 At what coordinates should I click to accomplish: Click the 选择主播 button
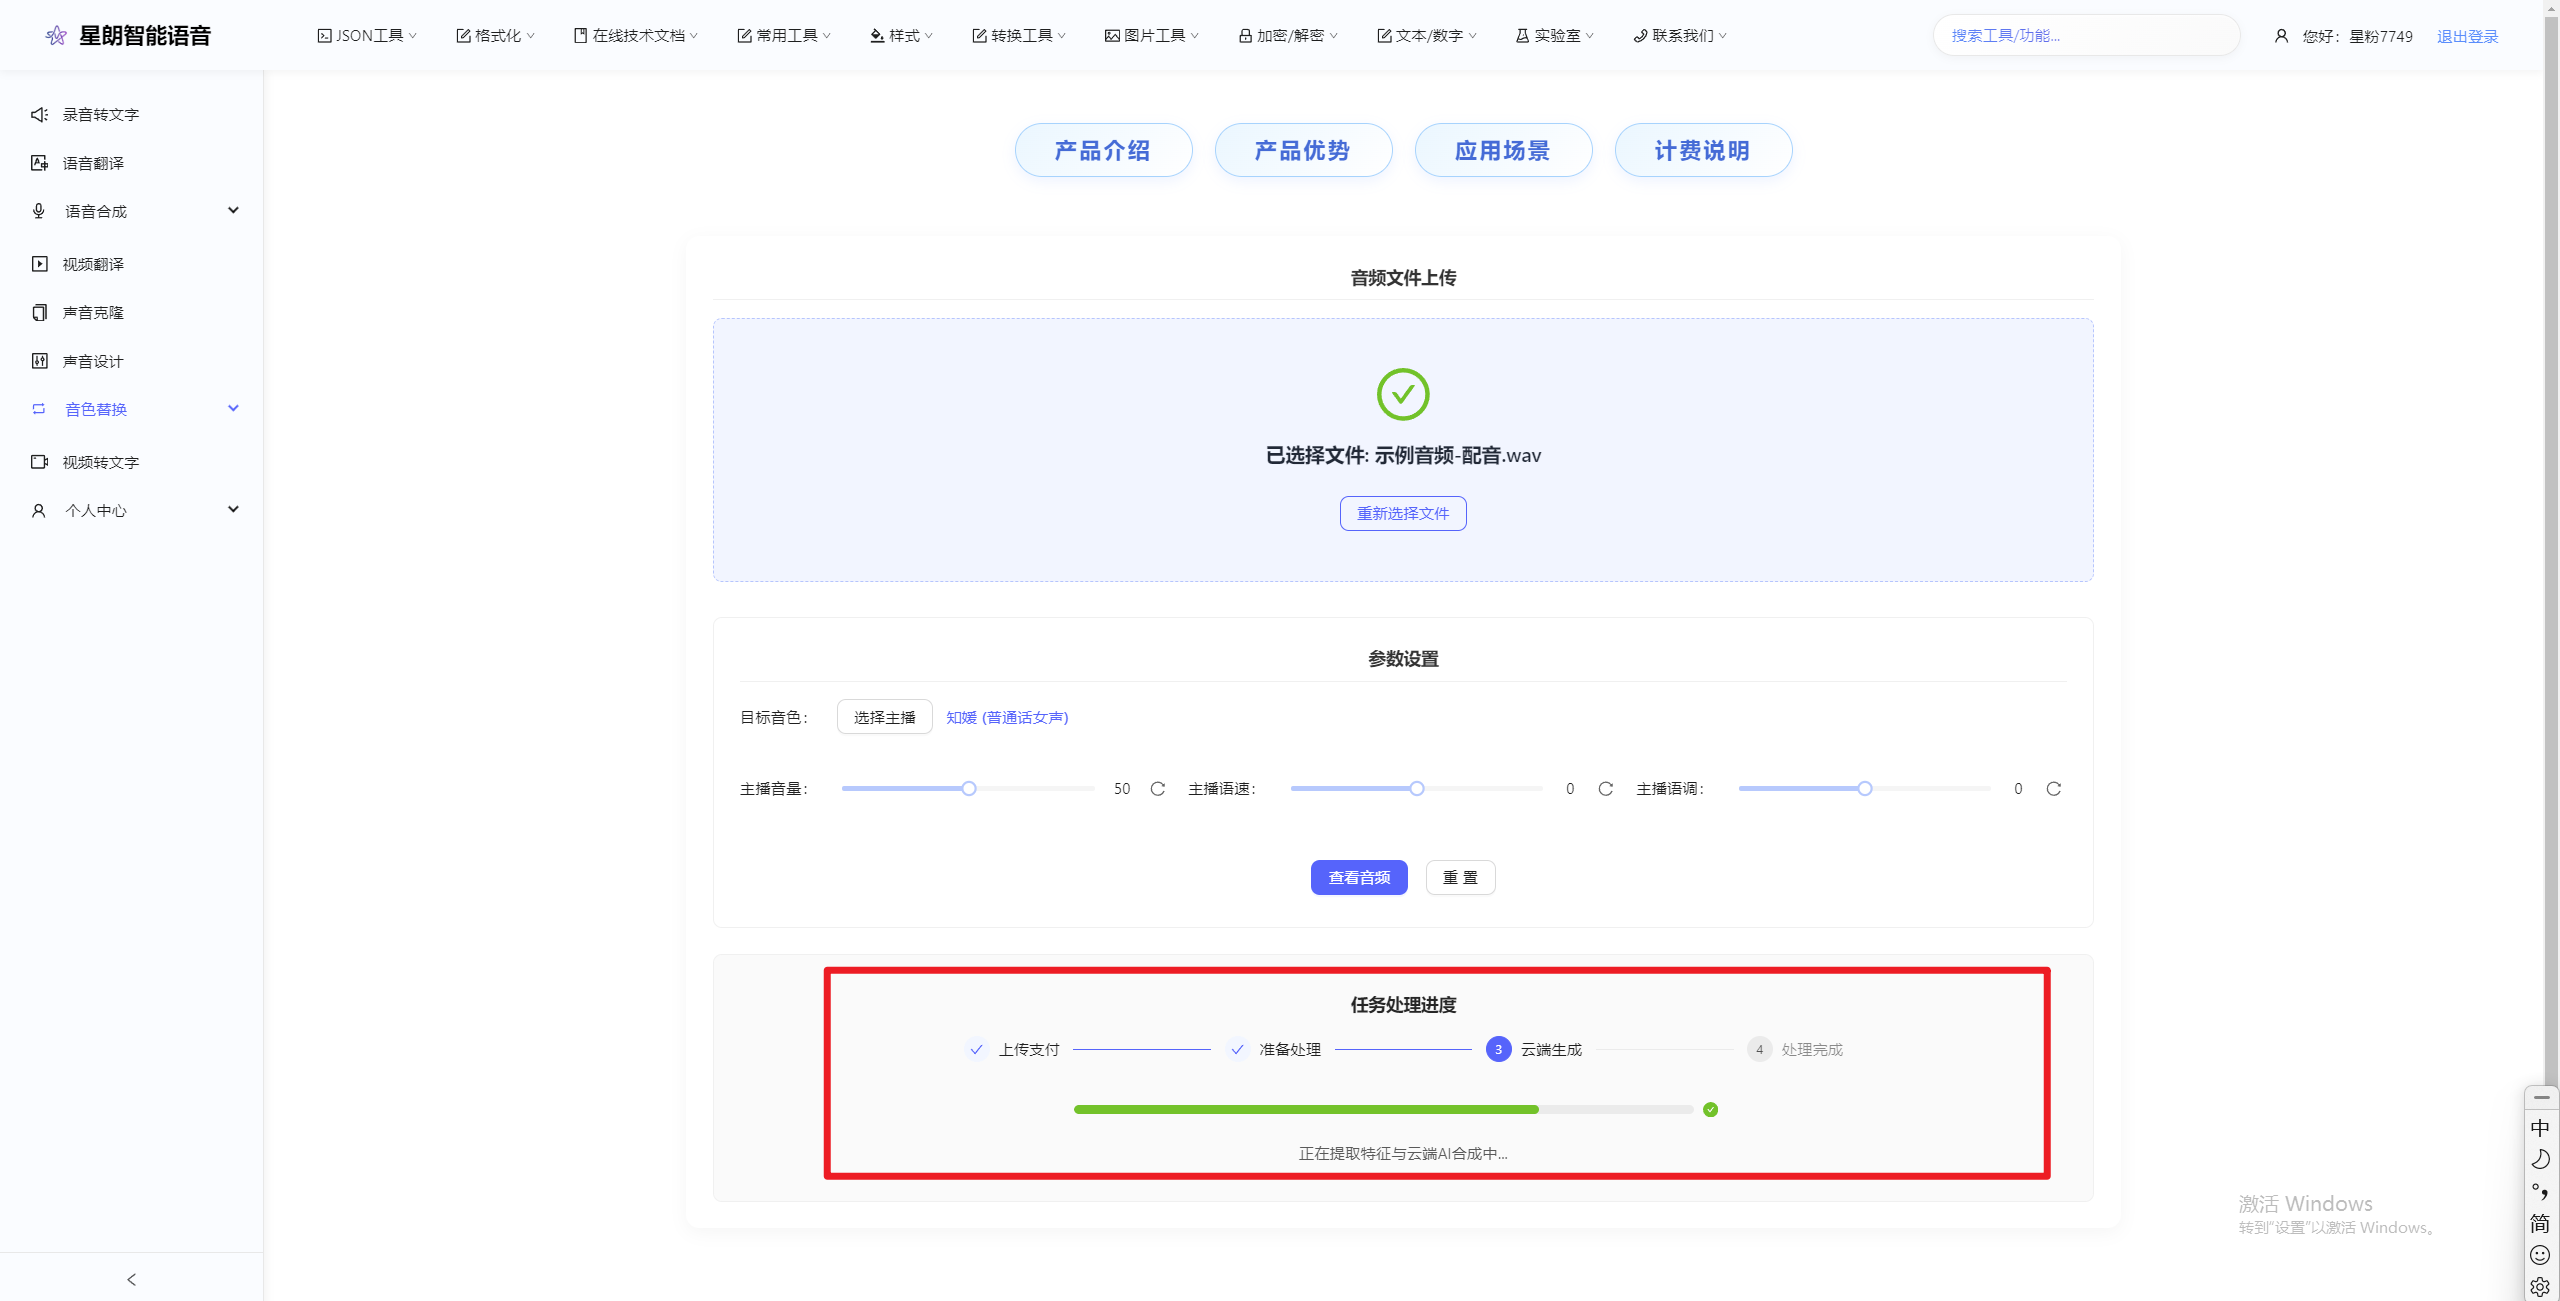tap(884, 717)
